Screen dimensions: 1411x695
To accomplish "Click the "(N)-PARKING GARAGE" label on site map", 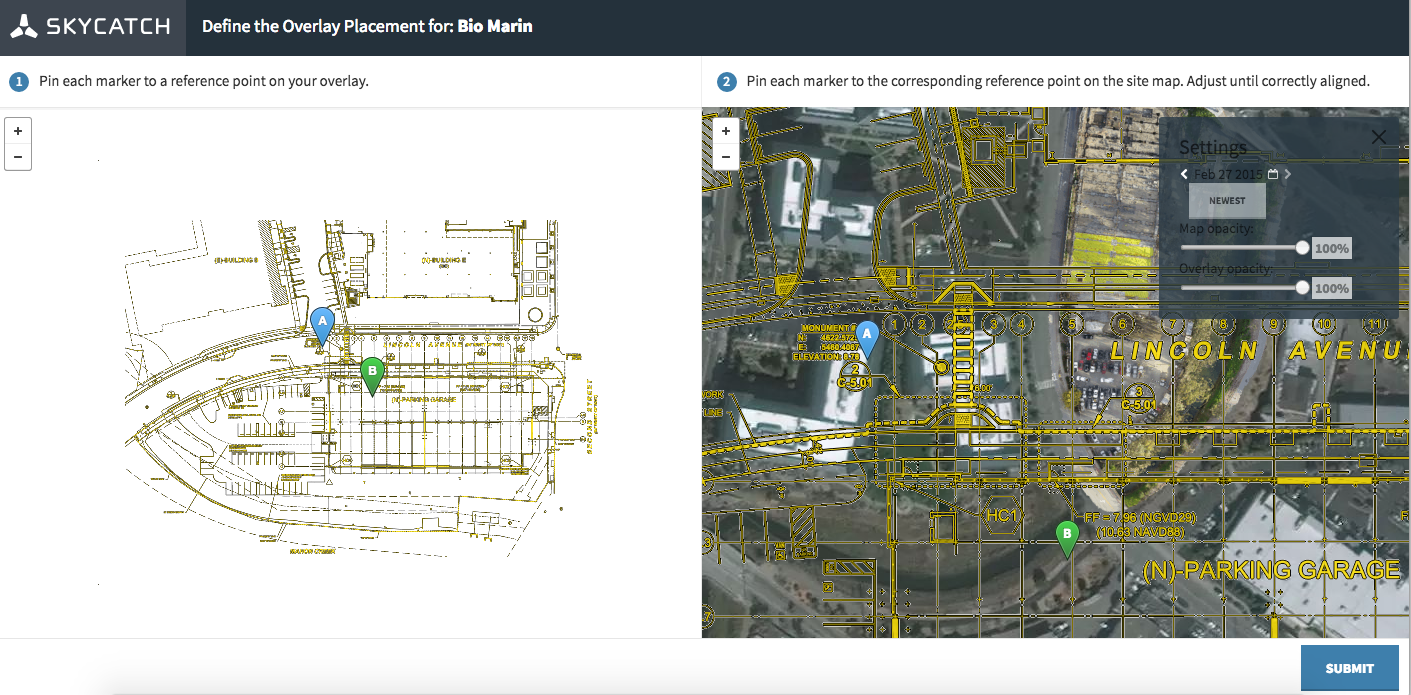I will coord(1271,570).
